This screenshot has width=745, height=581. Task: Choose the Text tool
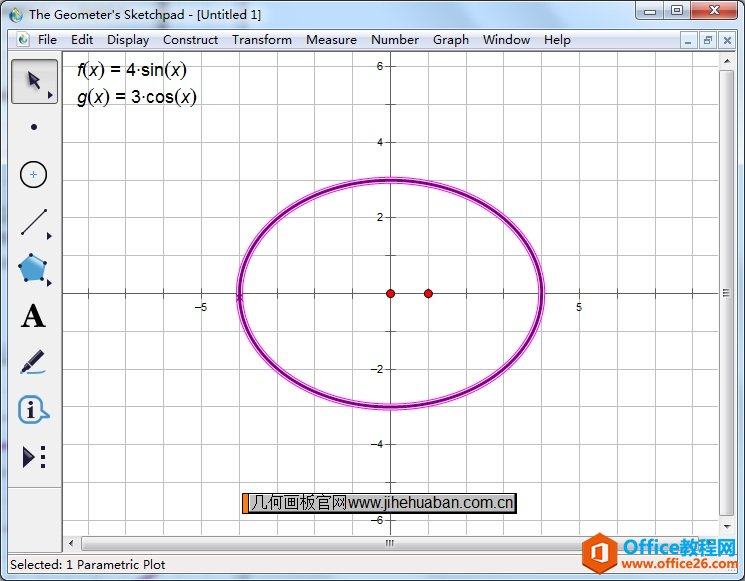(x=34, y=316)
